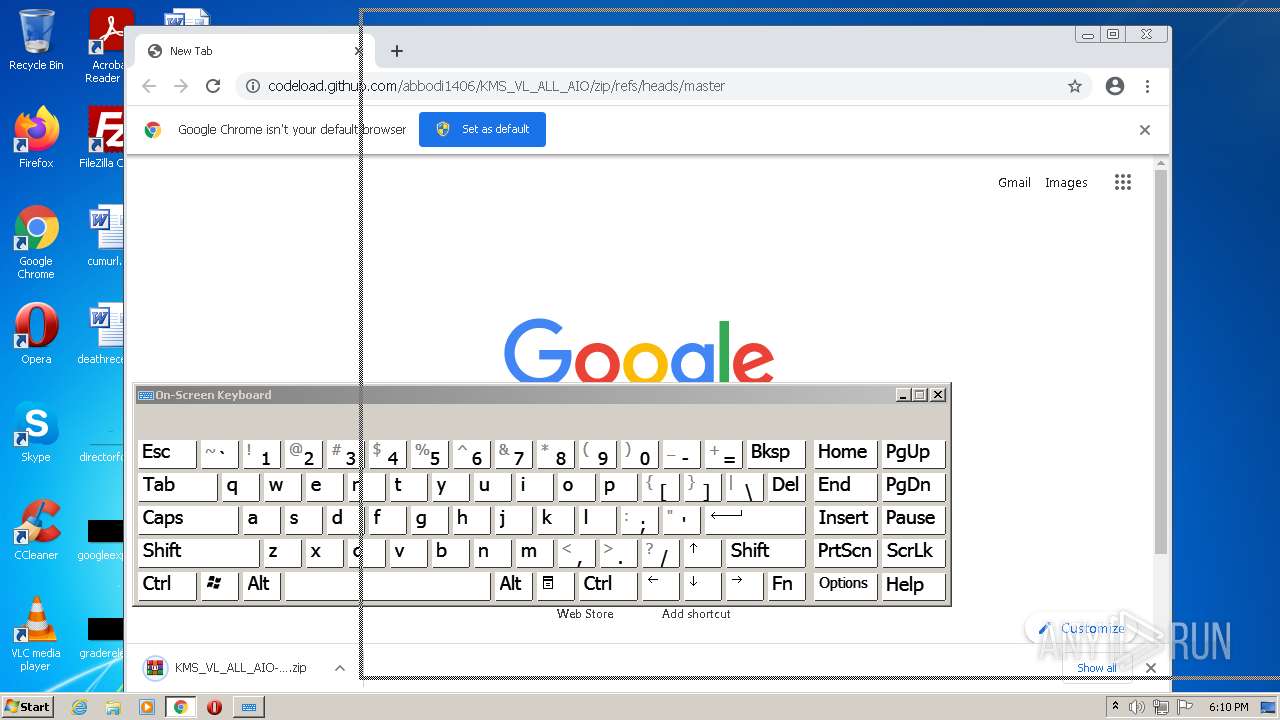Dismiss the default browser notification bar
The image size is (1280, 720).
[1145, 130]
